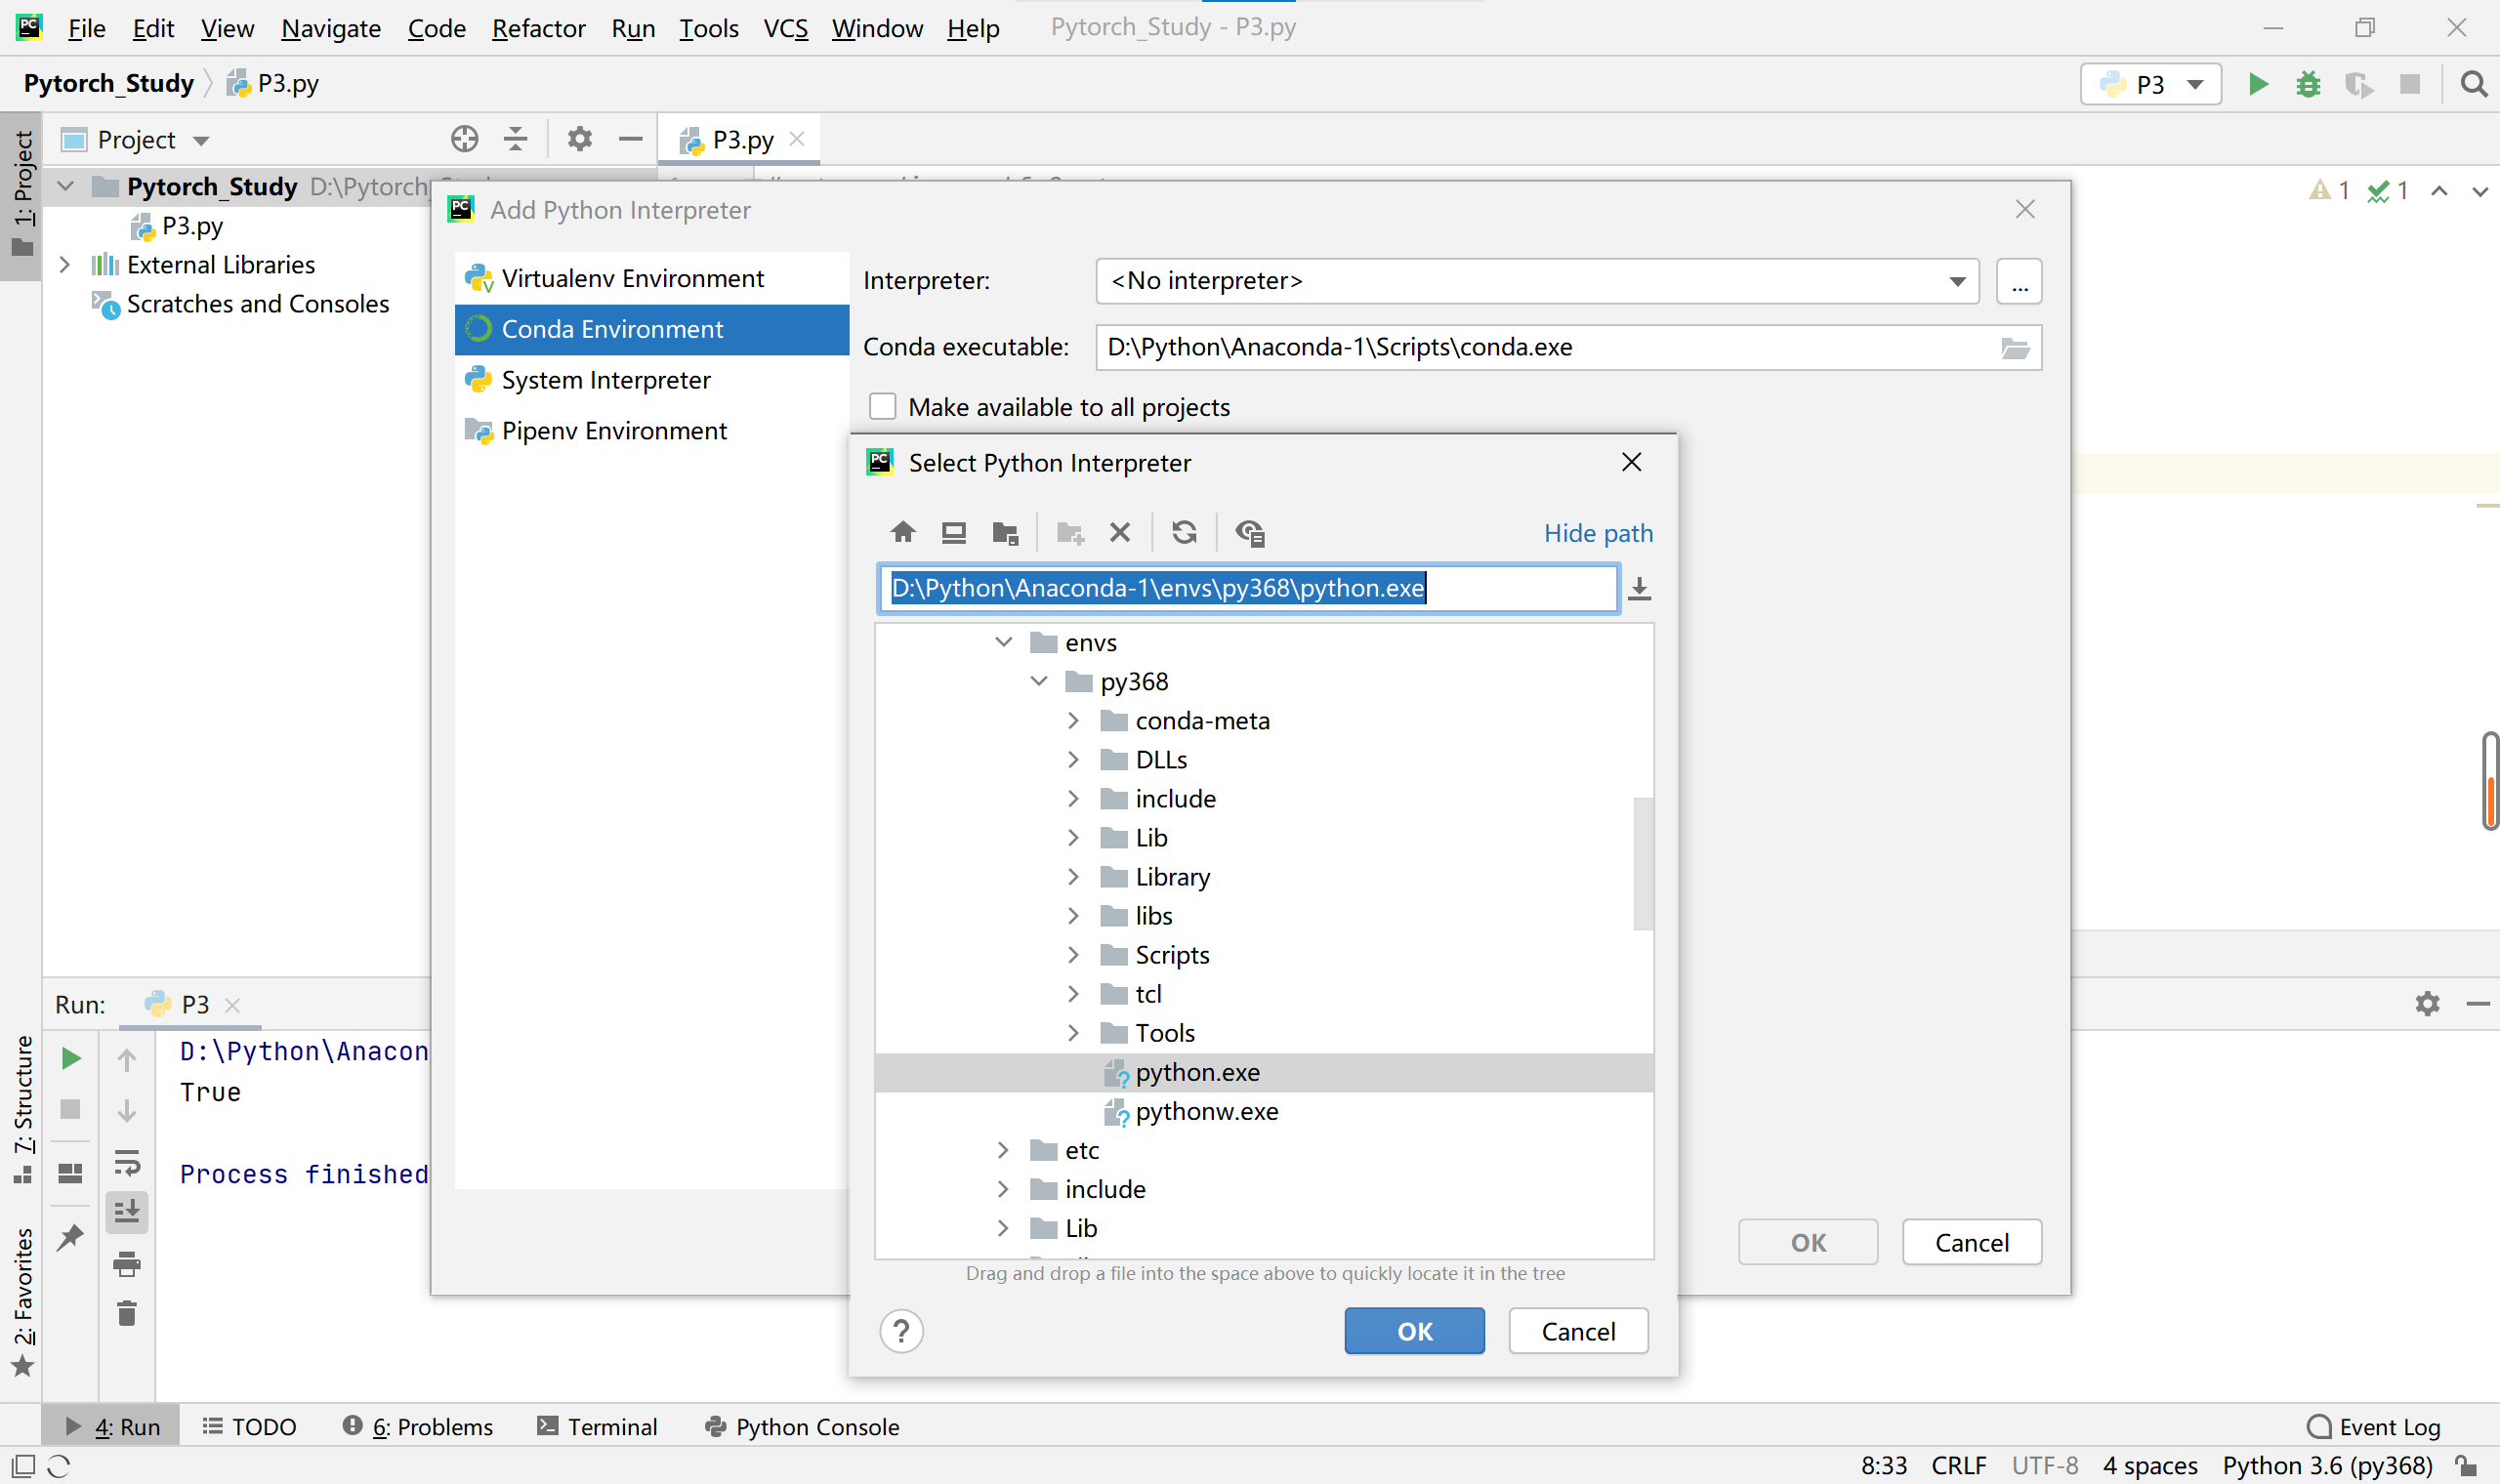This screenshot has width=2500, height=1484.
Task: Click the file tree vertical scrollbar
Action: point(1643,863)
